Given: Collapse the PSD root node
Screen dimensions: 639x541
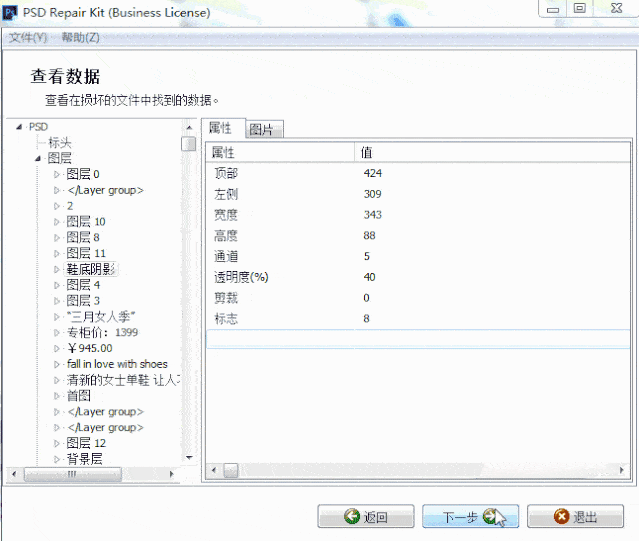Looking at the screenshot, I should [19, 127].
